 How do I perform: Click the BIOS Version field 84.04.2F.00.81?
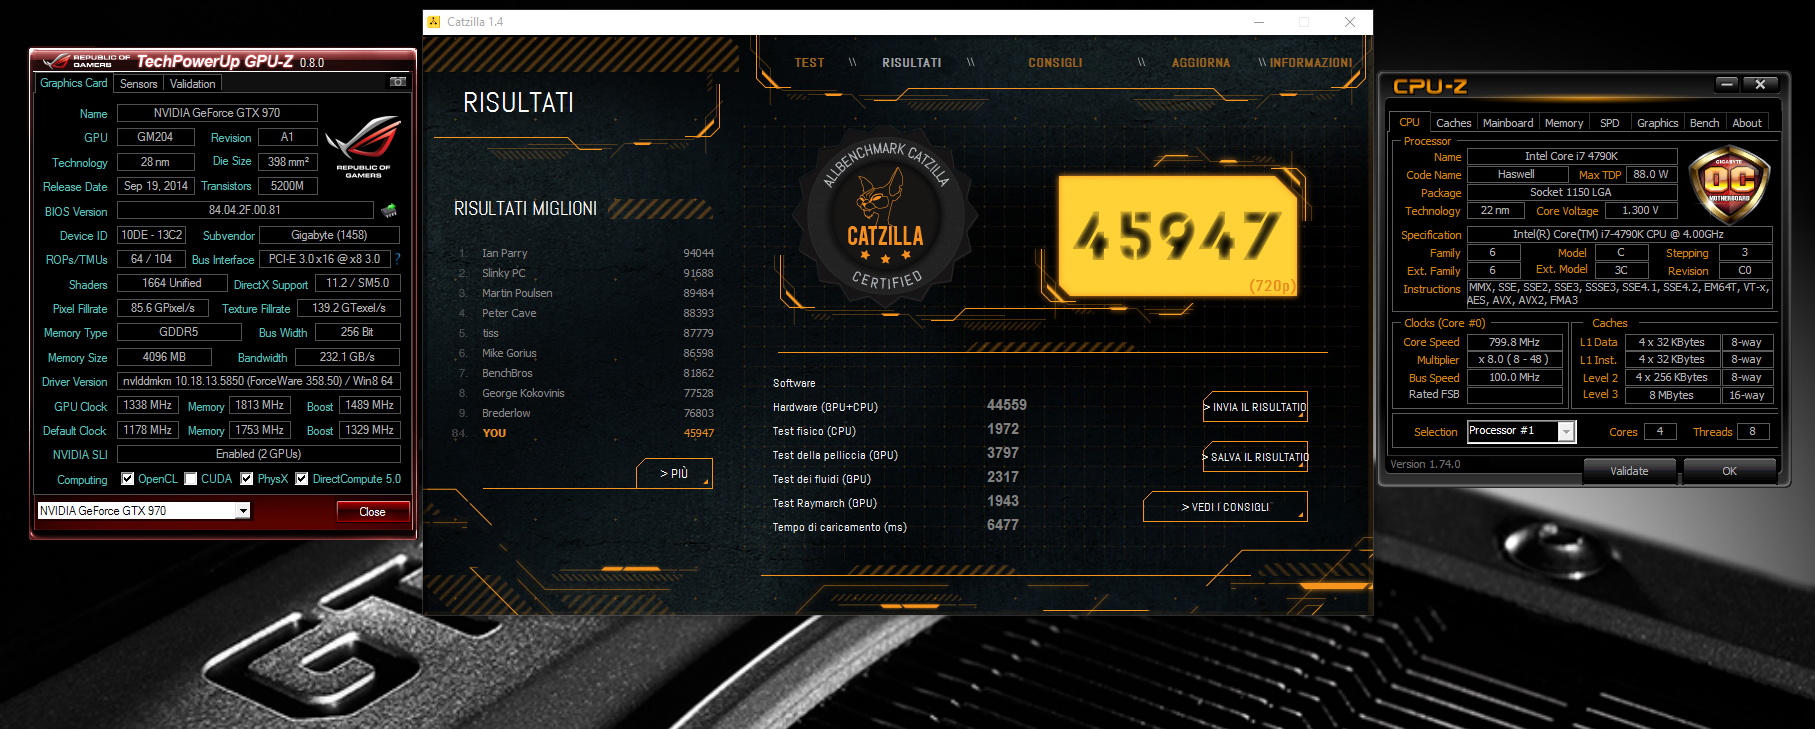point(245,210)
